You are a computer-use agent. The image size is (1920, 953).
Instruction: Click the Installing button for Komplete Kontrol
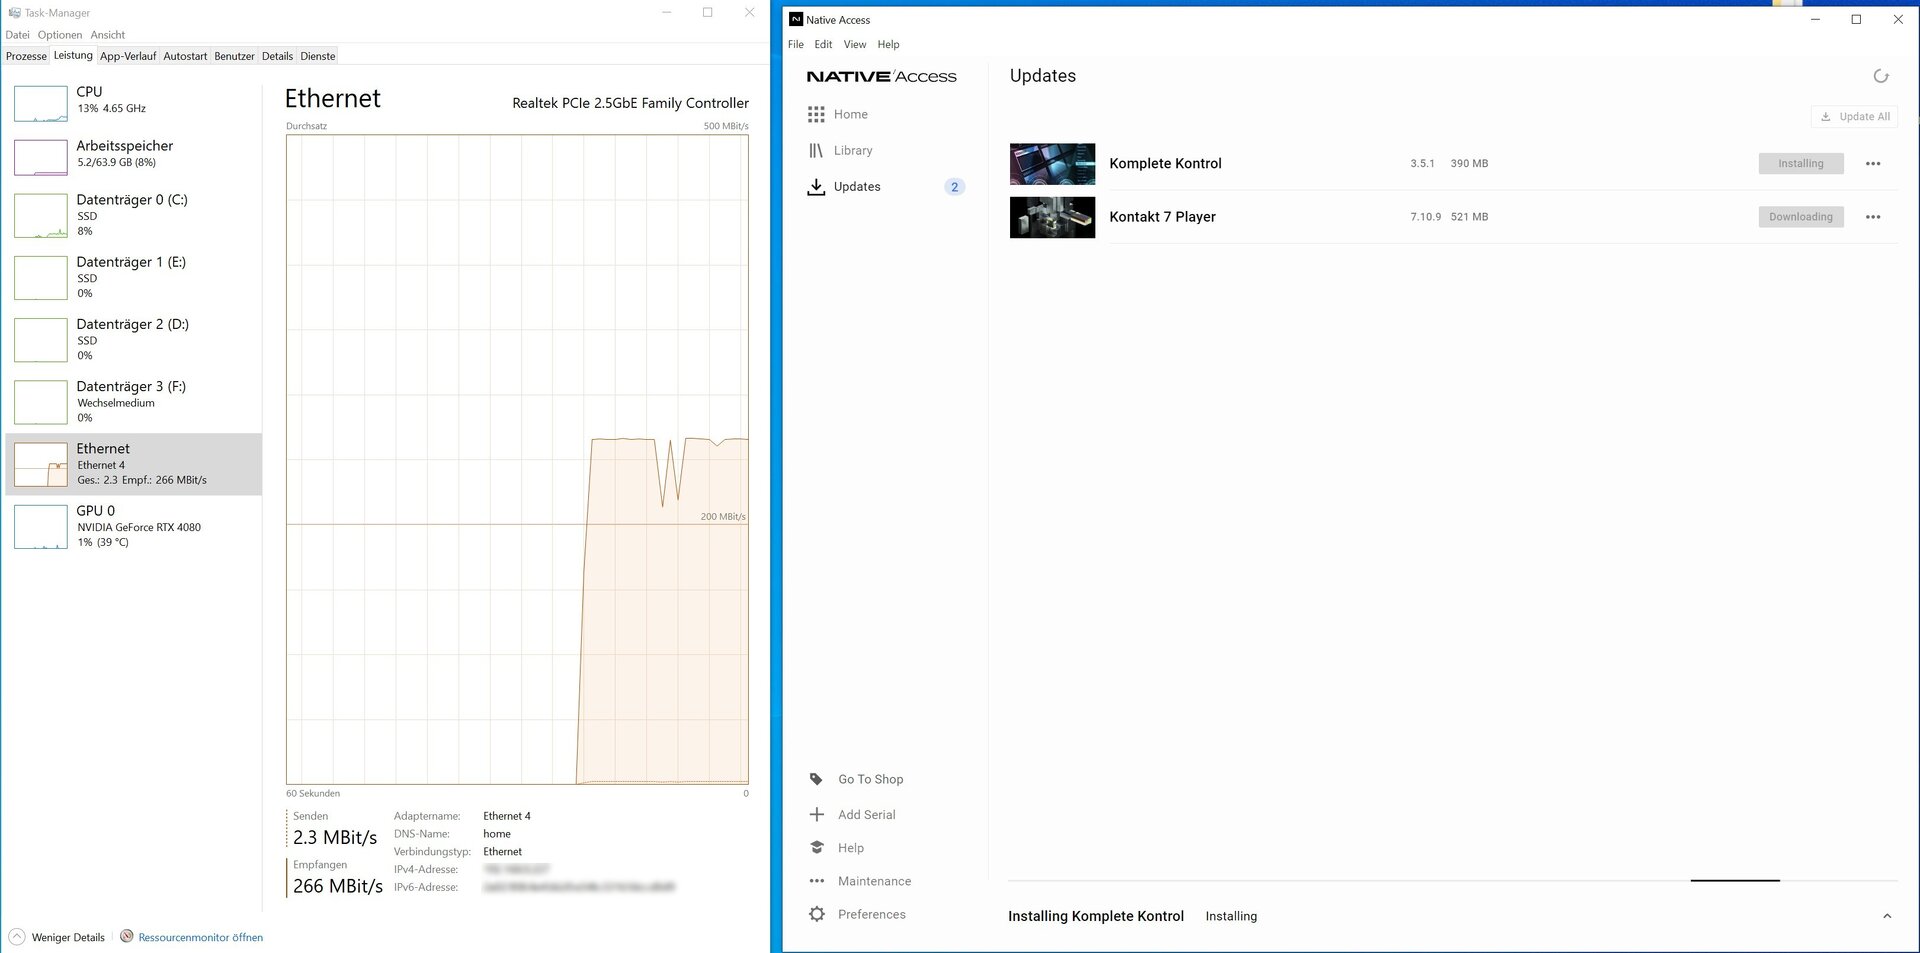1801,164
